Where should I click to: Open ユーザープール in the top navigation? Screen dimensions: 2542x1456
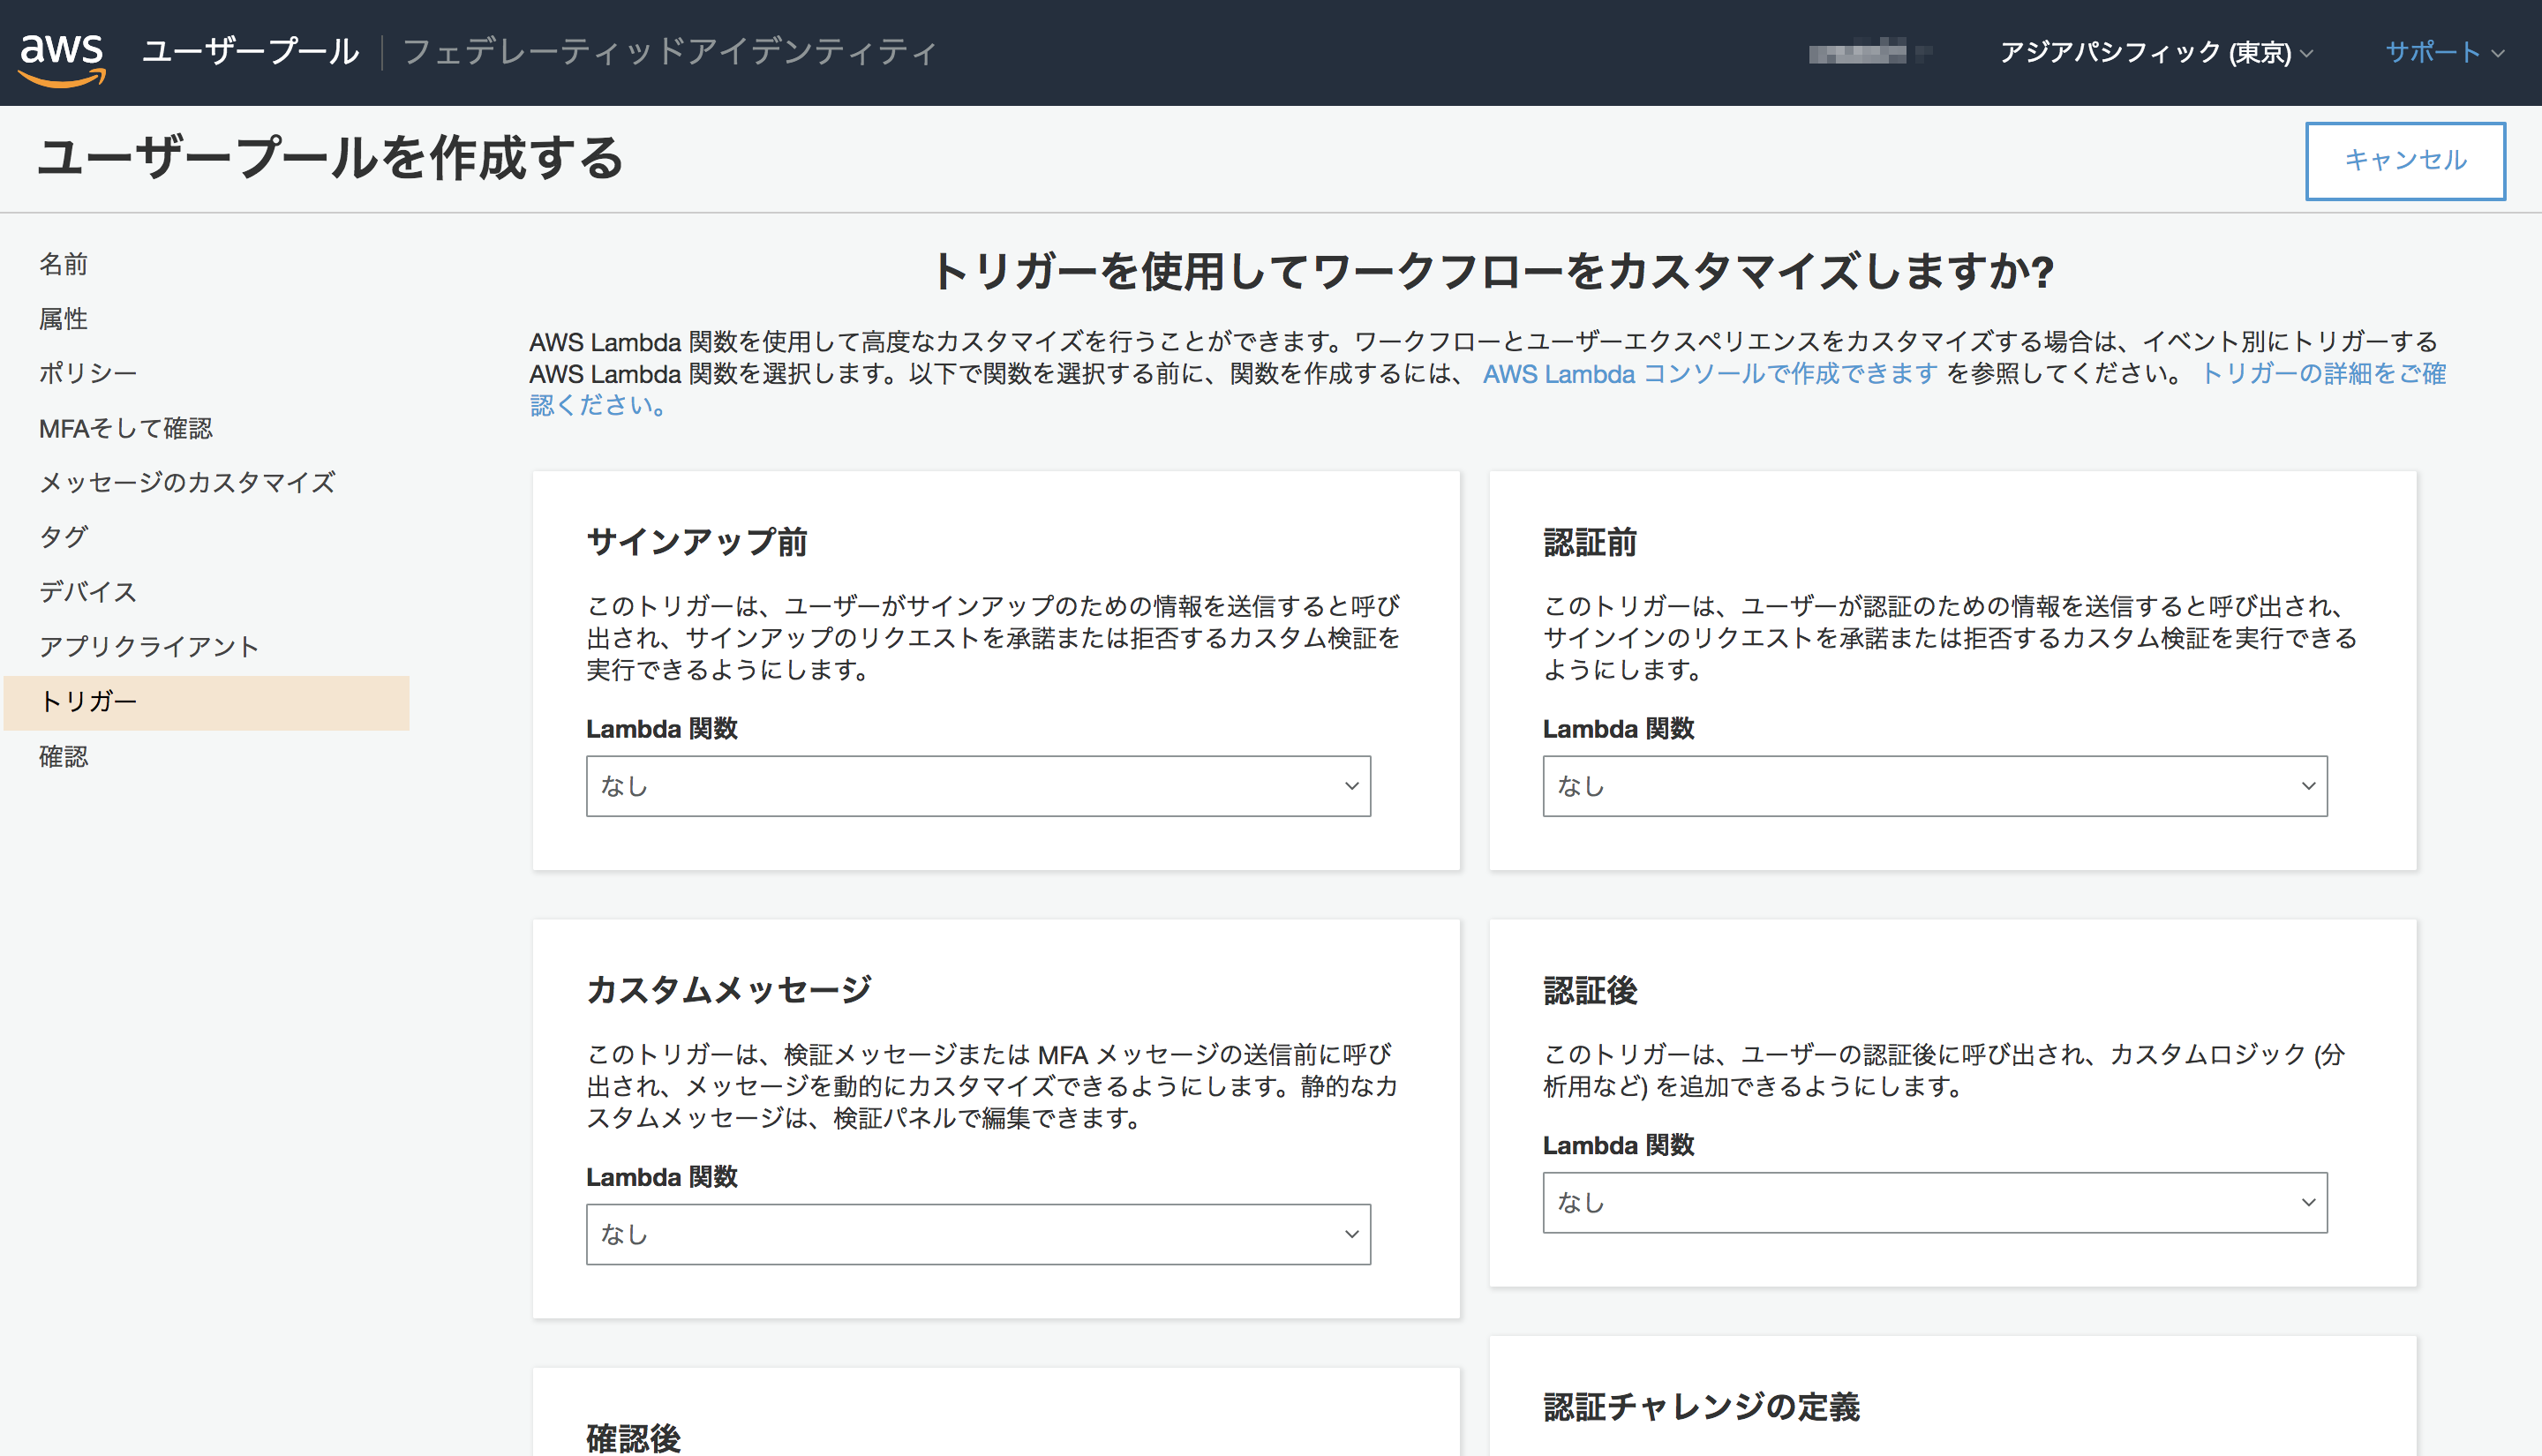click(251, 51)
